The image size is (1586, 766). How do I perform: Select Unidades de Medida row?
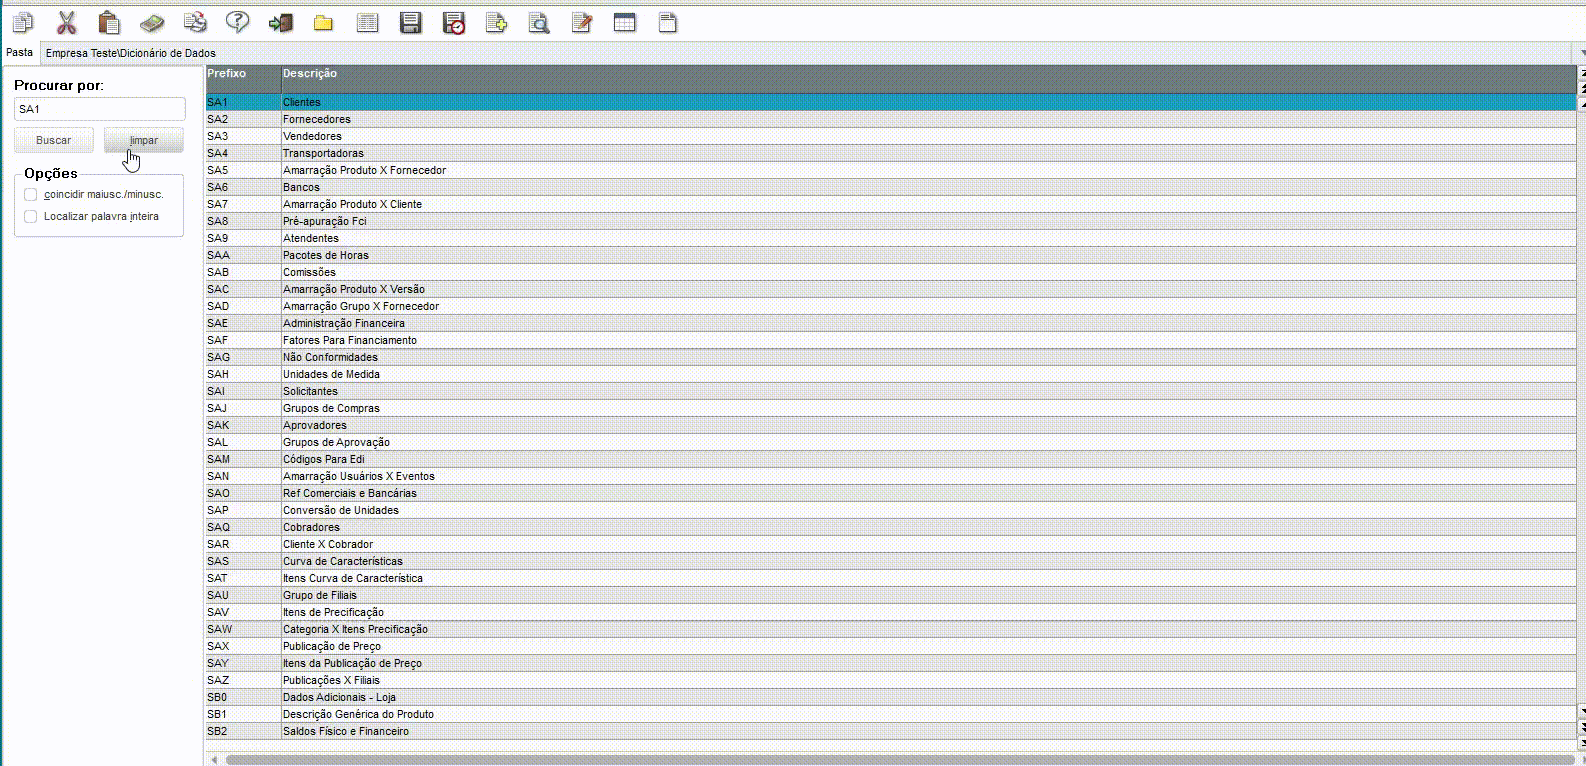point(891,374)
